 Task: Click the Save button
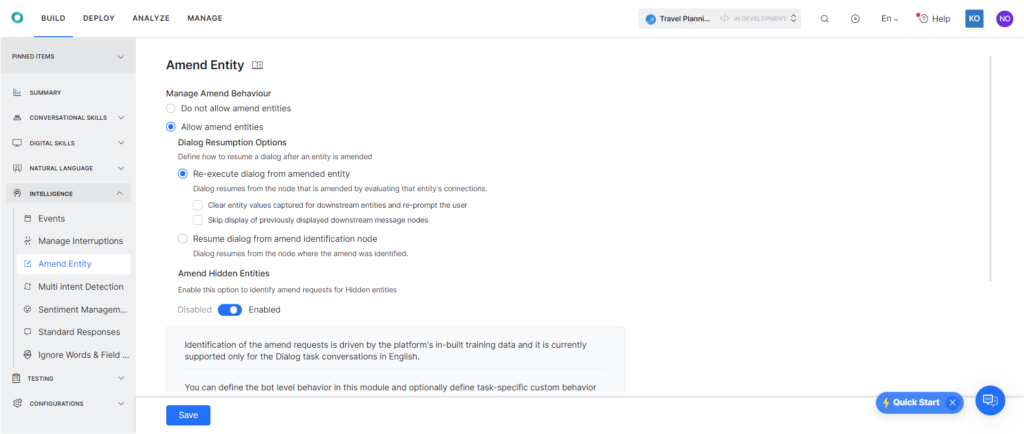click(x=188, y=415)
